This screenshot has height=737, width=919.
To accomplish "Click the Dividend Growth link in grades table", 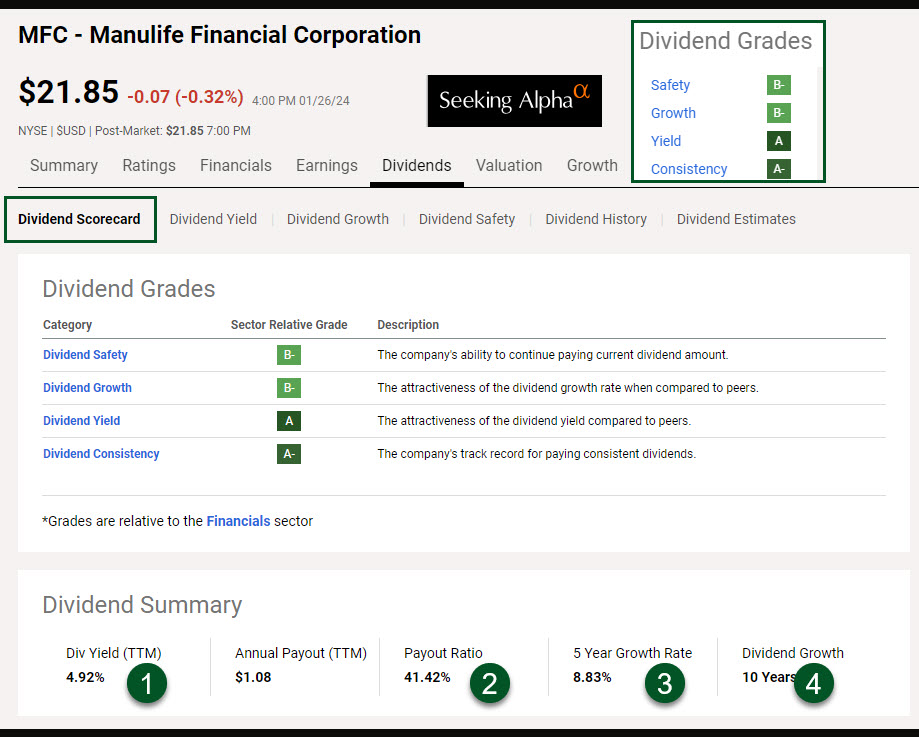I will click(x=87, y=388).
